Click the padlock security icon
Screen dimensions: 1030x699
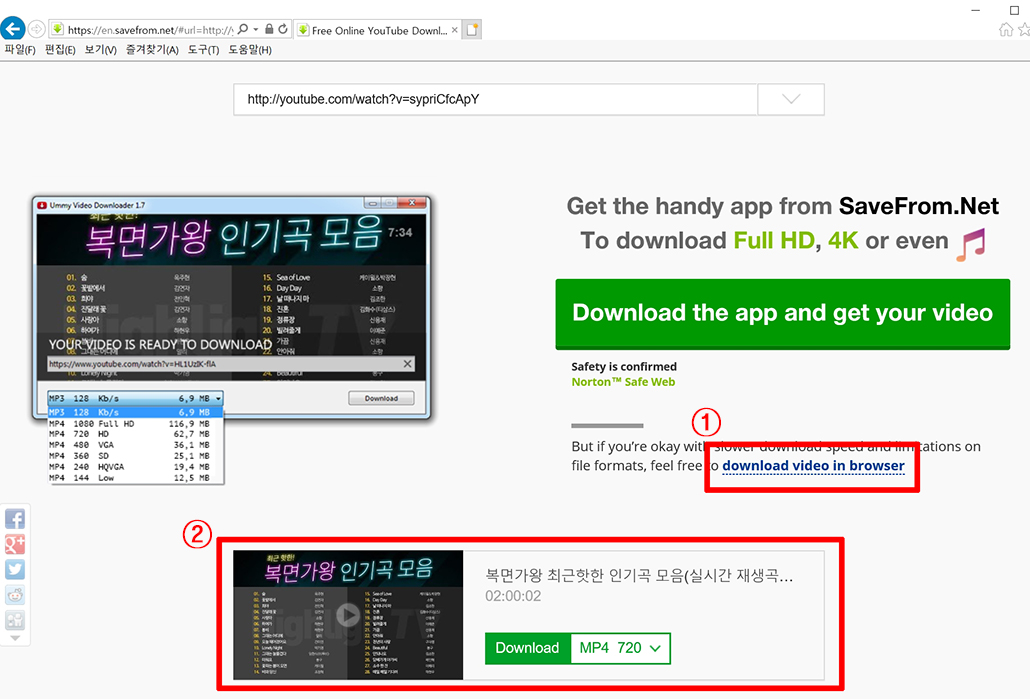tap(269, 29)
